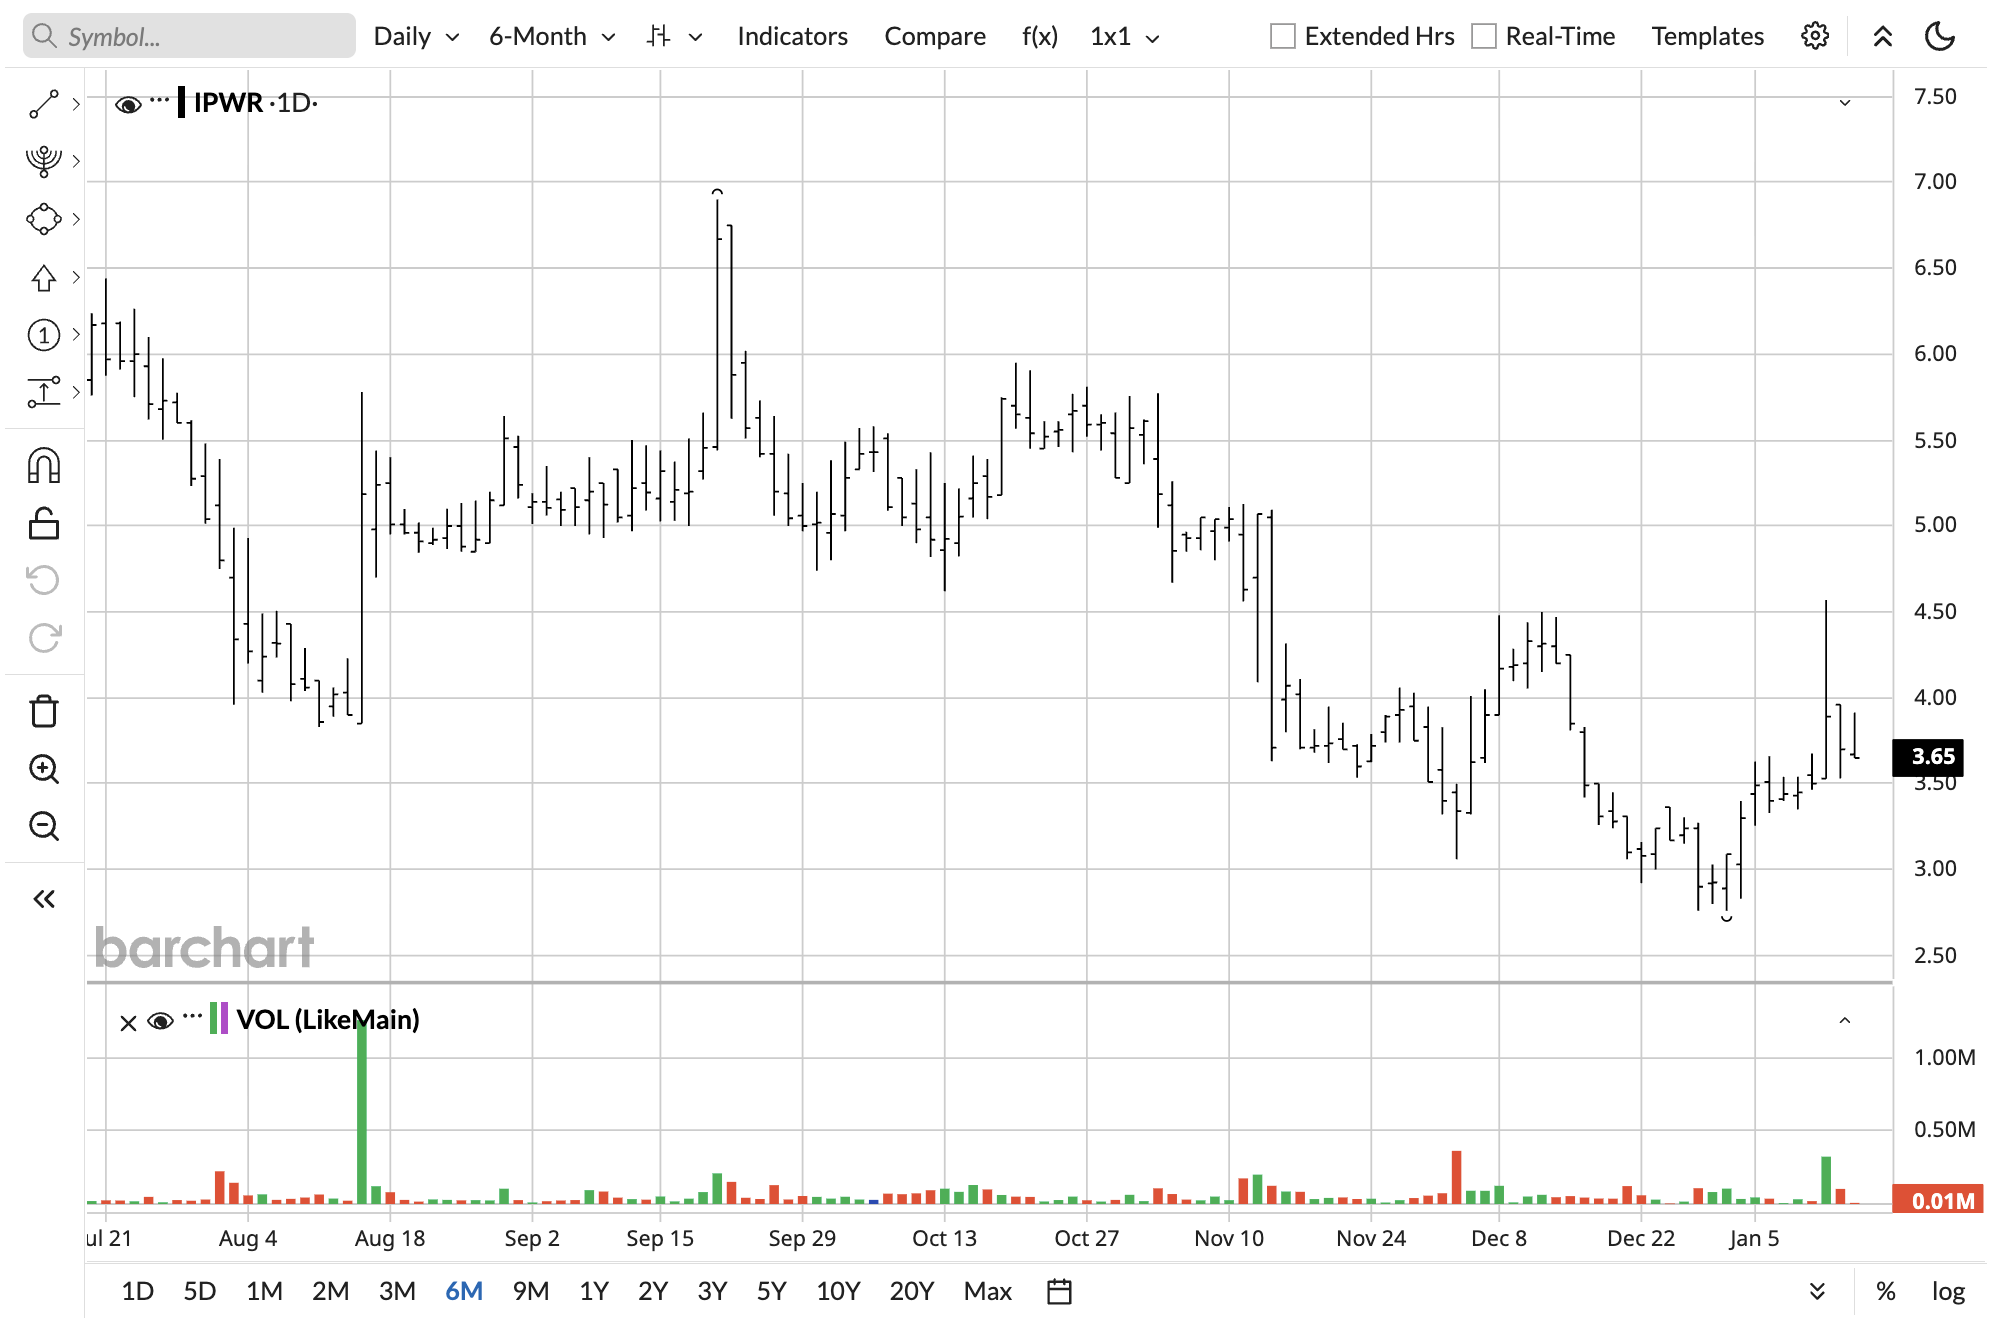
Task: Select the Max range tab
Action: [x=987, y=1291]
